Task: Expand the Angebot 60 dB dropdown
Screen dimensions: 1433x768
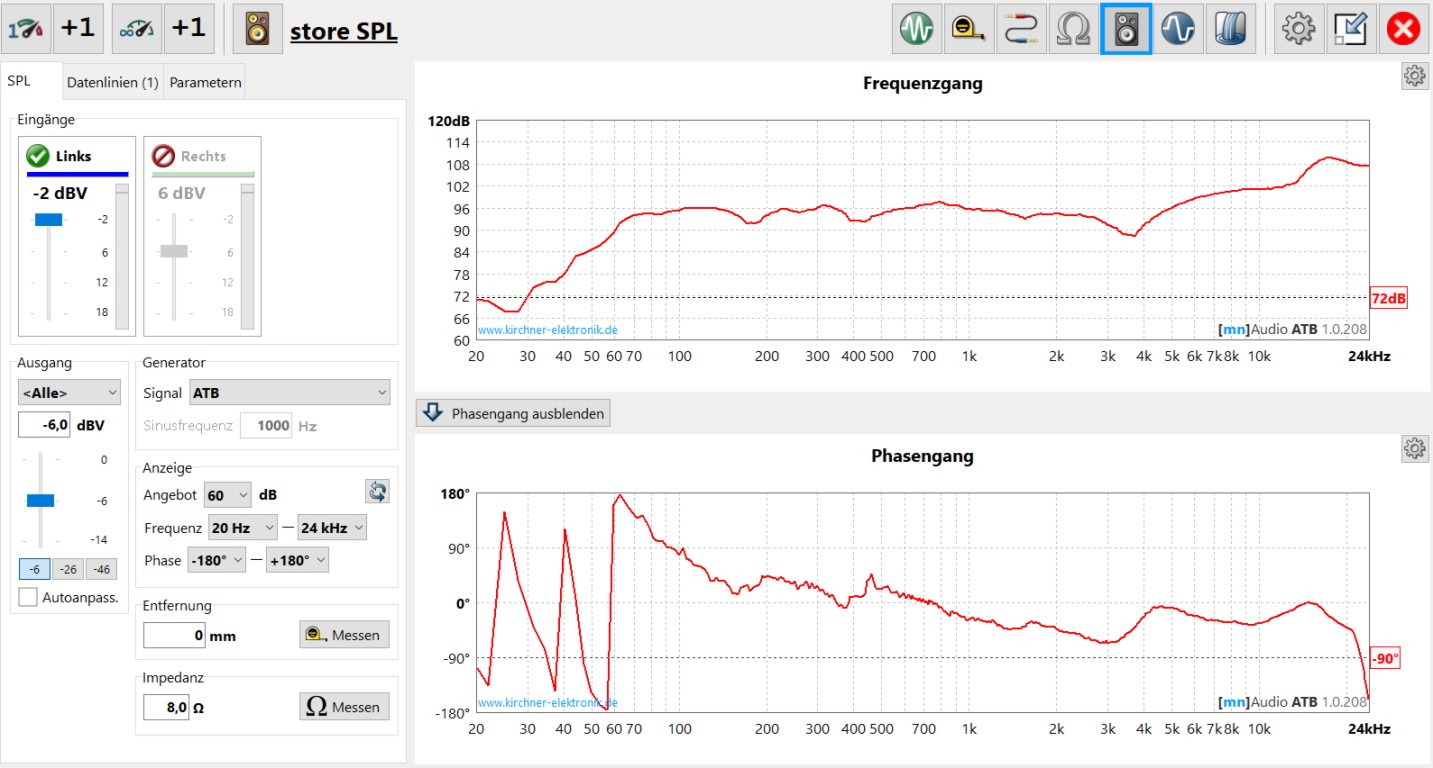Action: [x=228, y=494]
